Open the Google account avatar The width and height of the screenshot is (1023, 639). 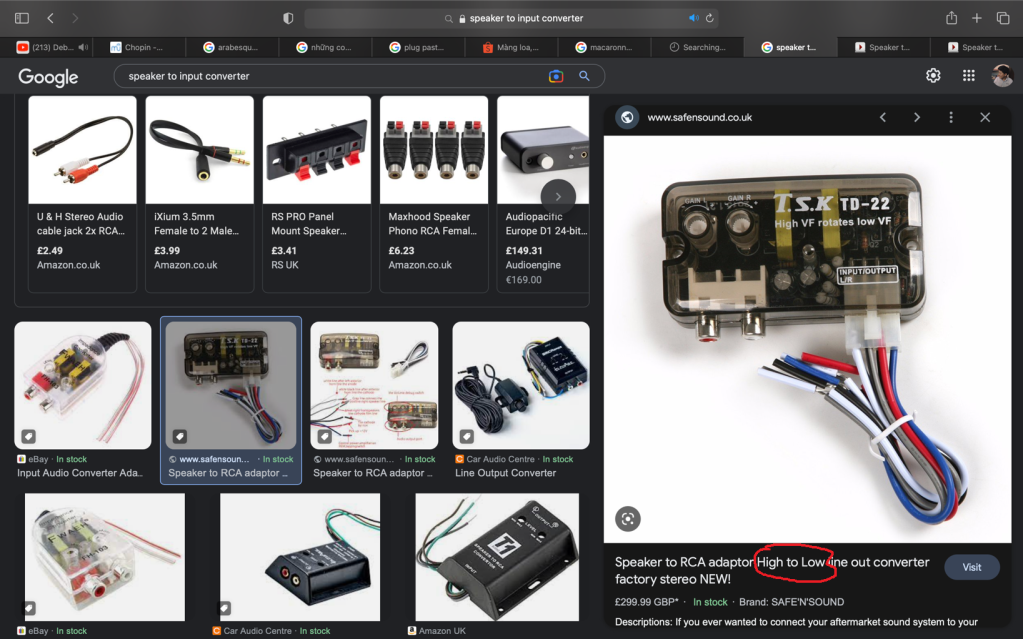click(1002, 76)
